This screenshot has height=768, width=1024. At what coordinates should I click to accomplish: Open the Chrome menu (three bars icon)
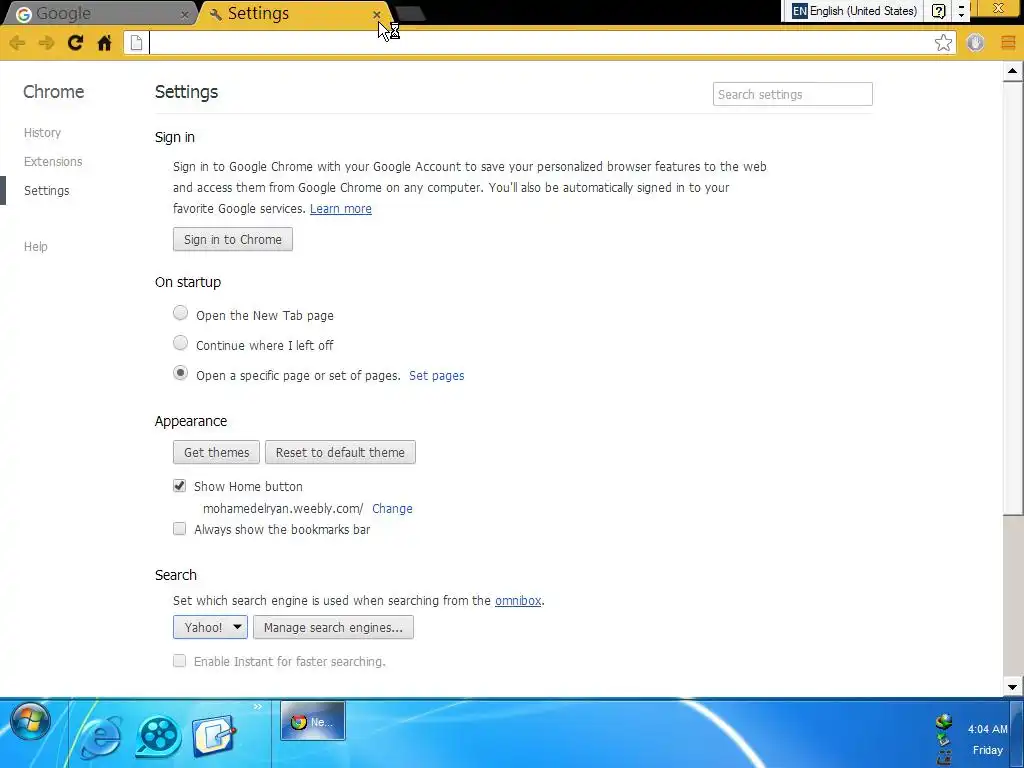pos(1008,43)
